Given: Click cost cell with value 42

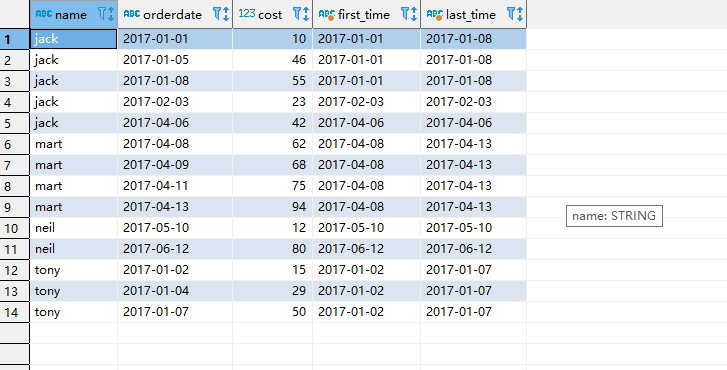Looking at the screenshot, I should pyautogui.click(x=273, y=123).
